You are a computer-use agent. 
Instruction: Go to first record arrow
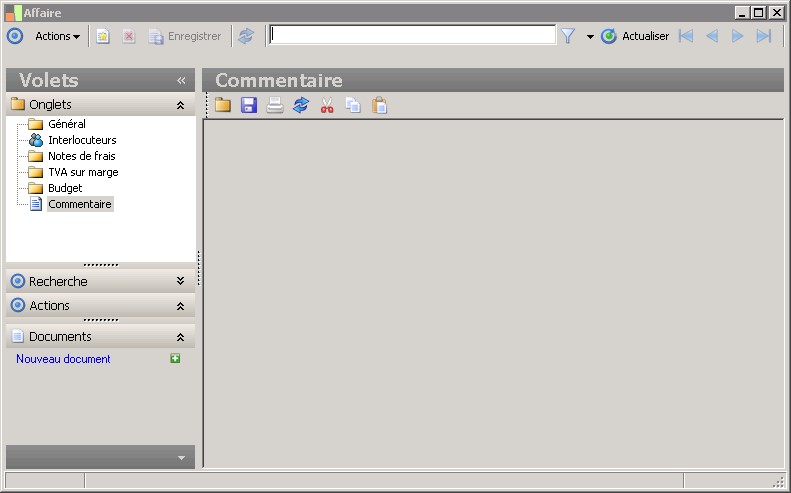click(x=686, y=36)
